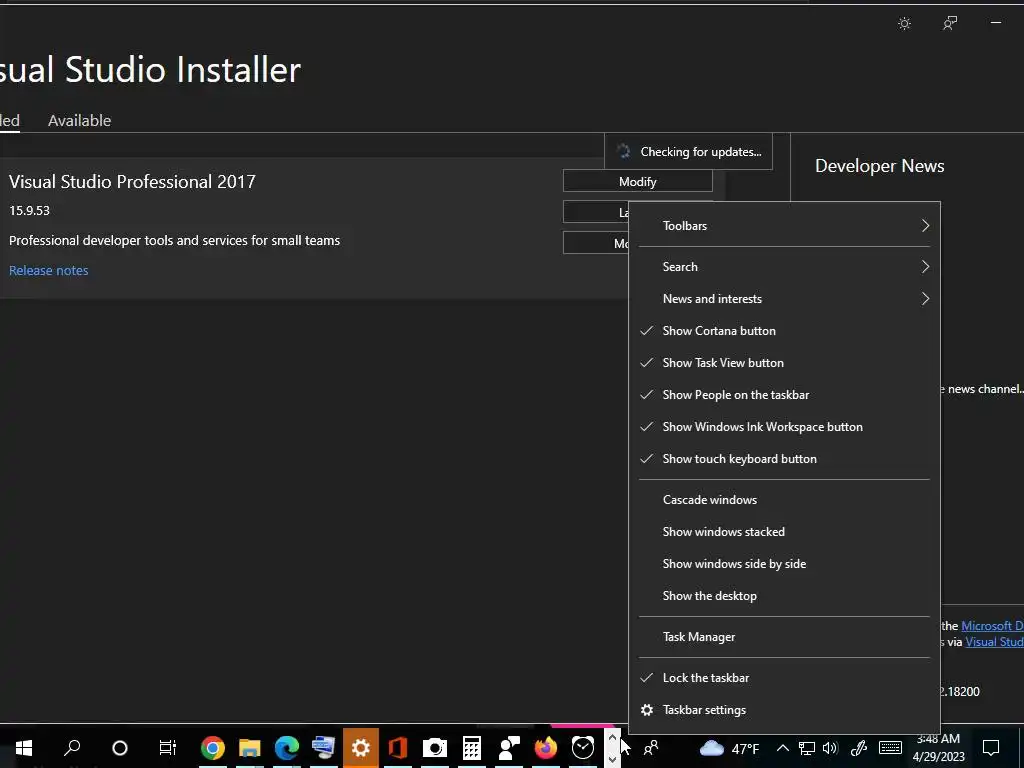
Task: Open Task Manager from the context menu
Action: click(784, 637)
